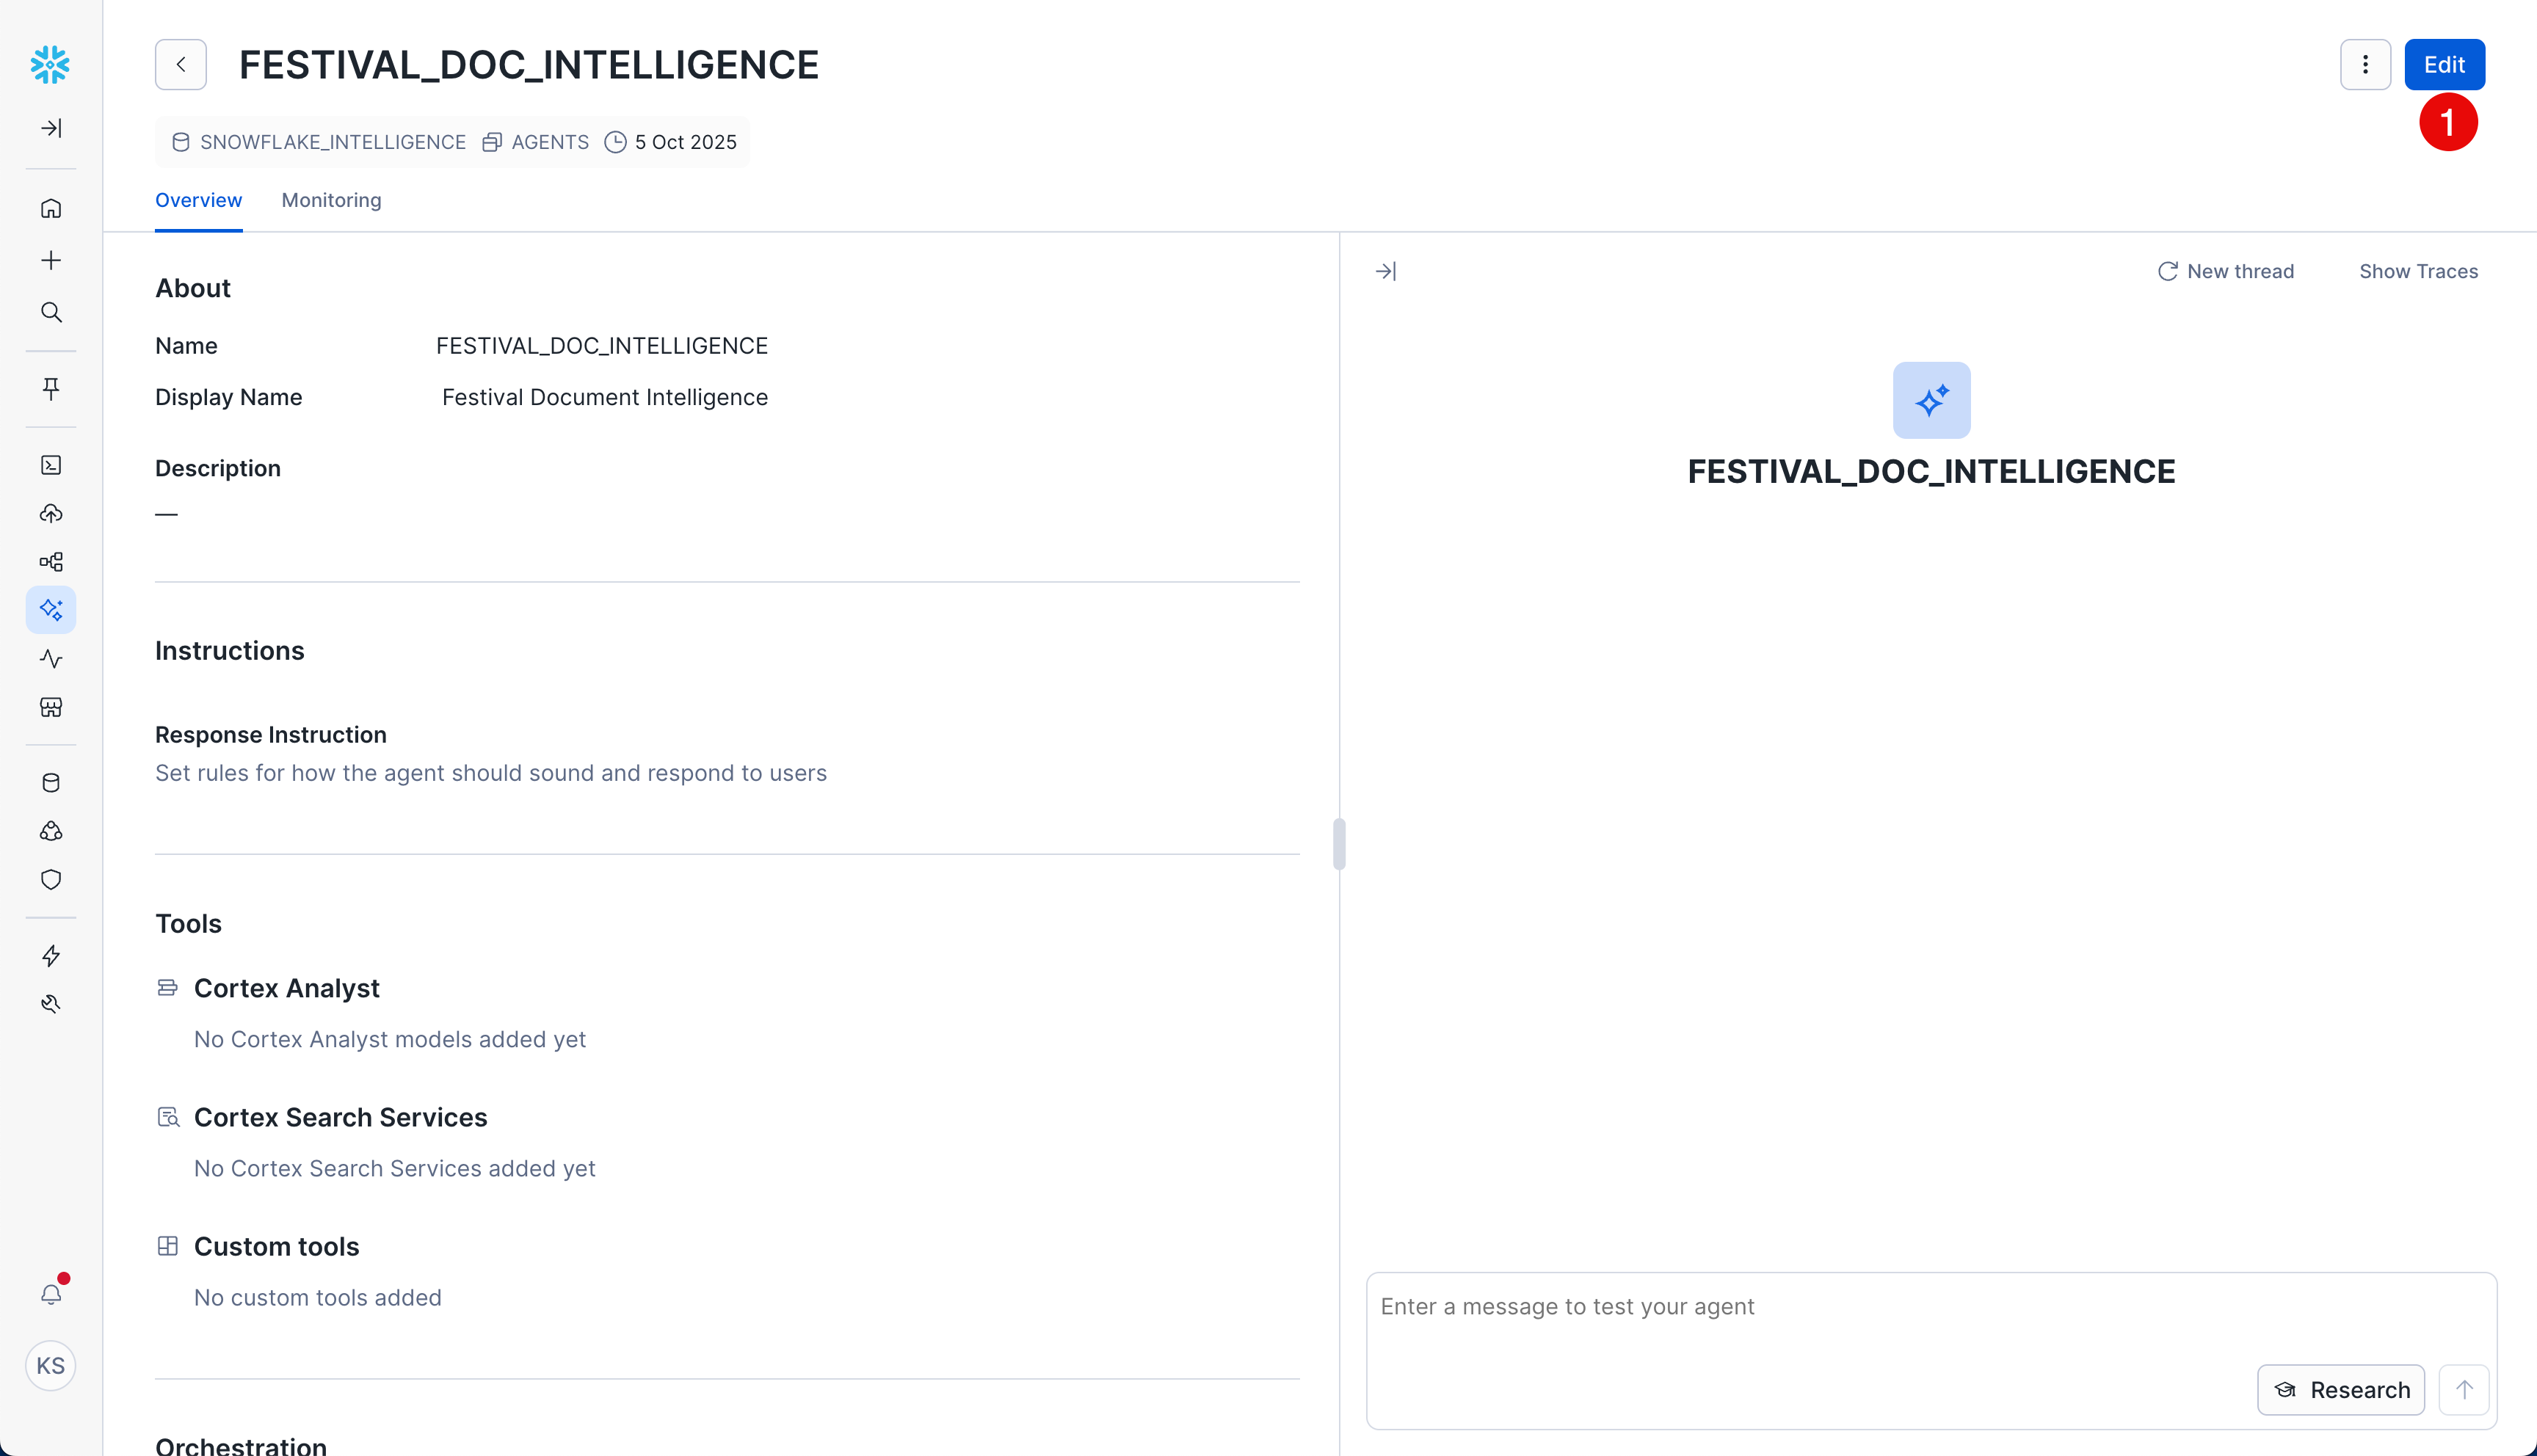The image size is (2537, 1456).
Task: Toggle Show Traces in chat panel
Action: [x=2418, y=271]
